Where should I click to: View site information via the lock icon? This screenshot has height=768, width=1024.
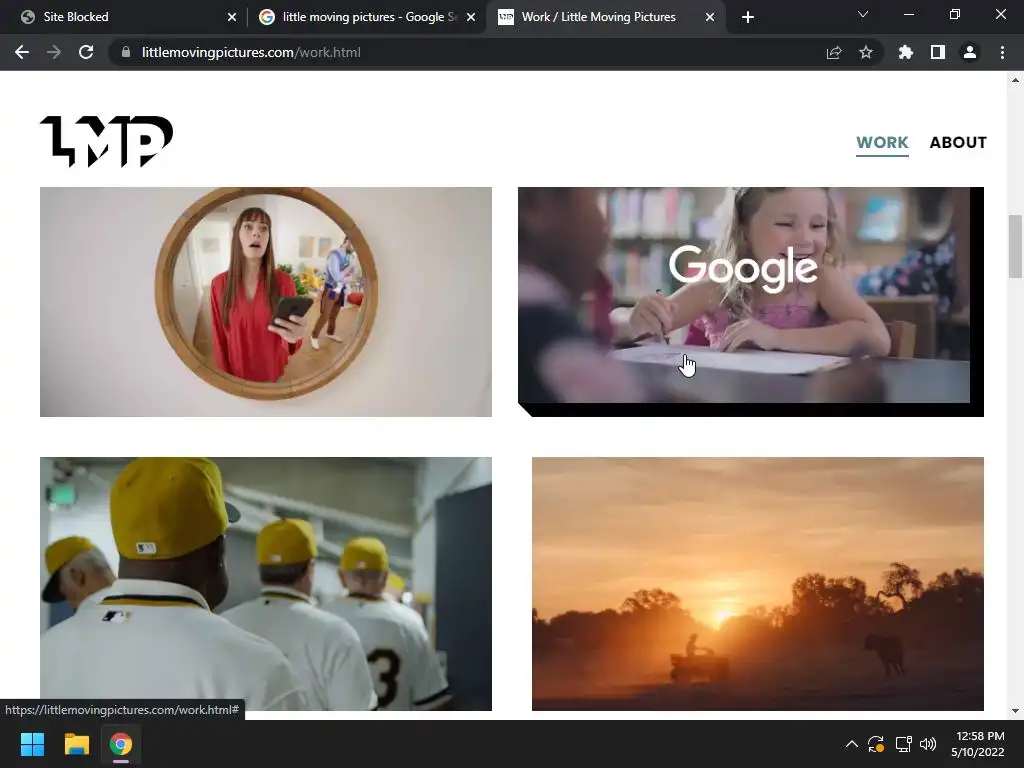[x=126, y=52]
